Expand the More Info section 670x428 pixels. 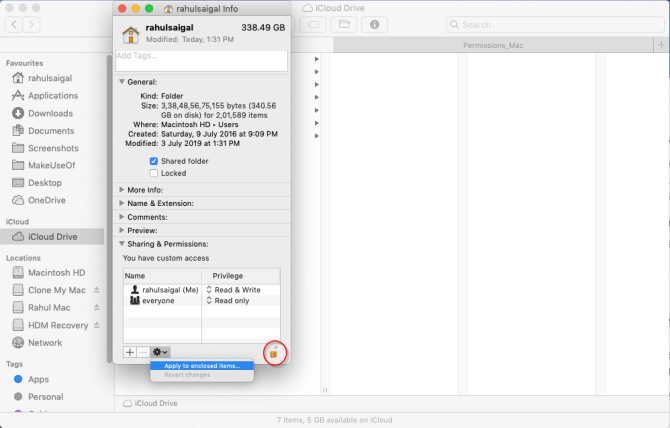123,189
